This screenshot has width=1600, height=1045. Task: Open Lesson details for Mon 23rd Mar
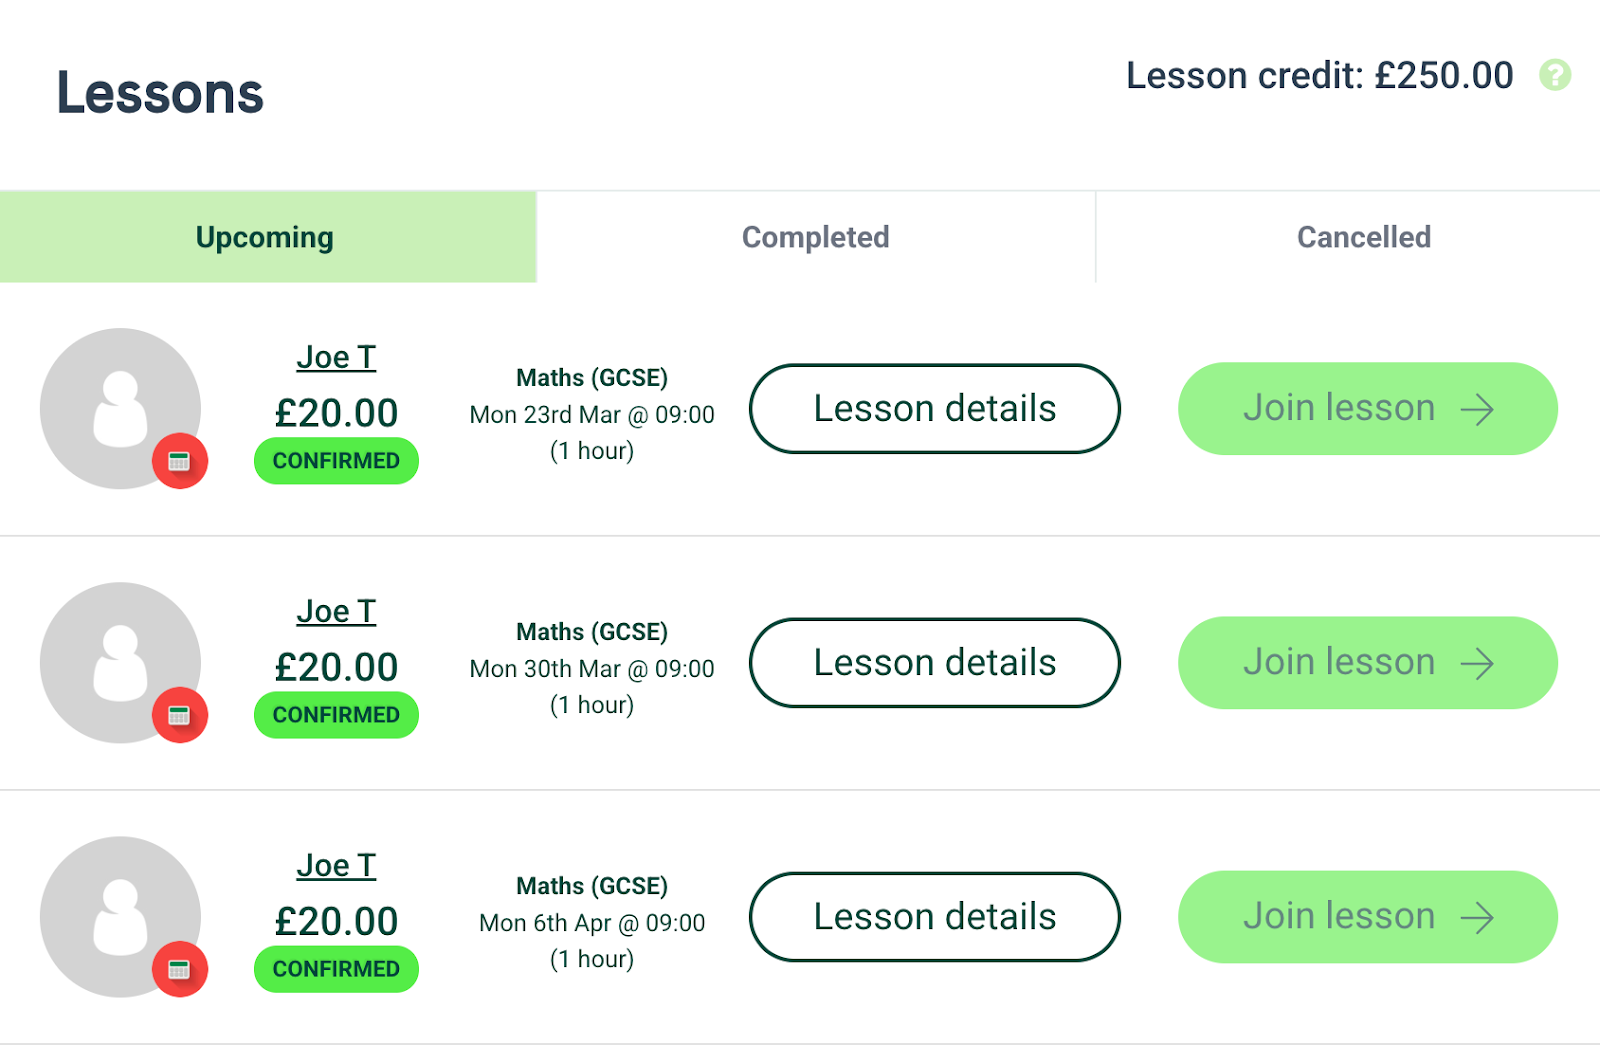point(935,408)
